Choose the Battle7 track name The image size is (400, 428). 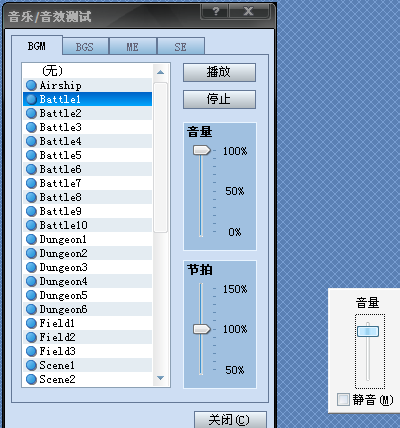(x=60, y=183)
